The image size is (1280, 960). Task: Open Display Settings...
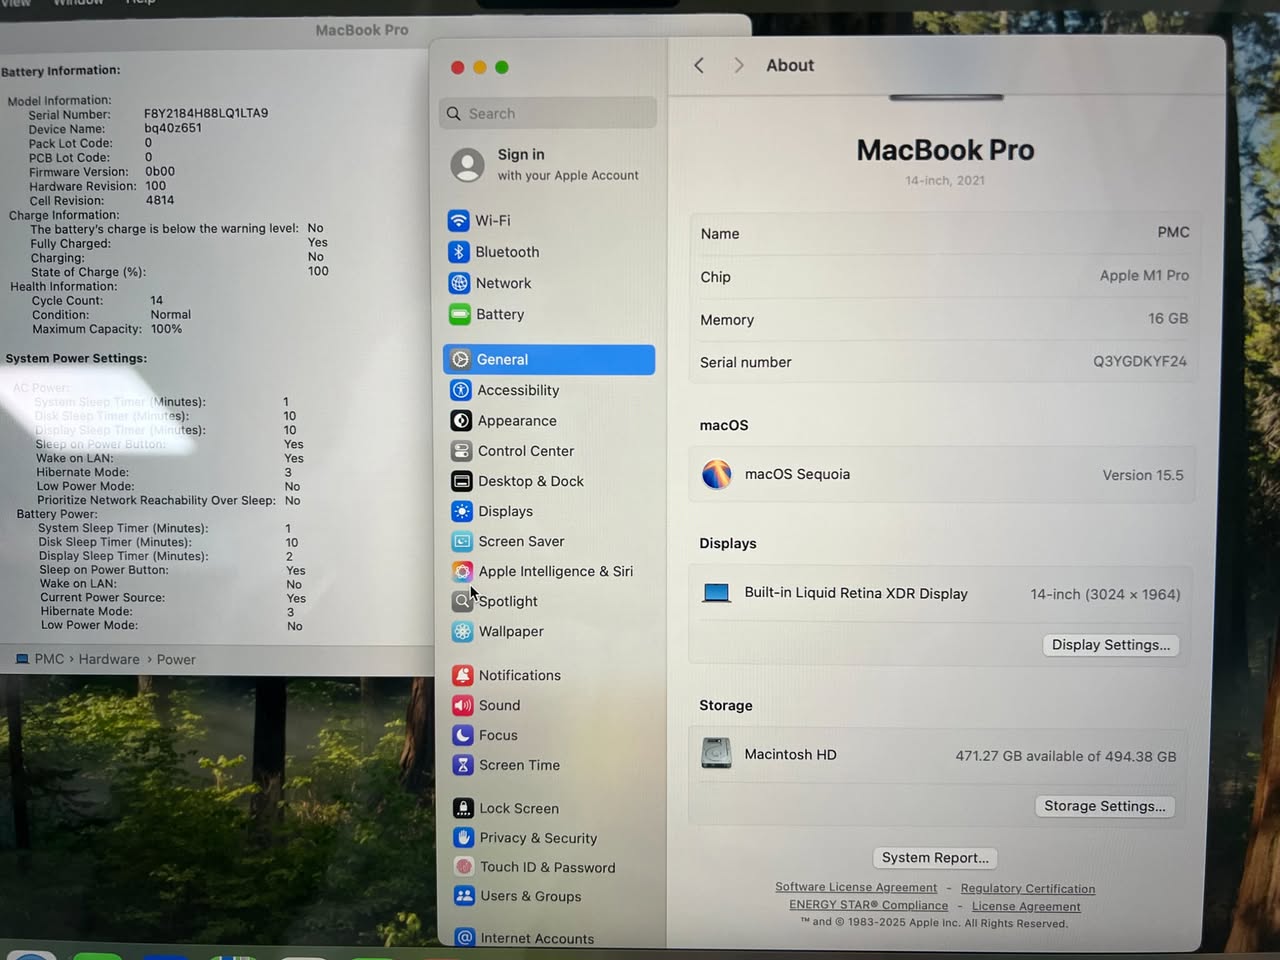tap(1111, 645)
